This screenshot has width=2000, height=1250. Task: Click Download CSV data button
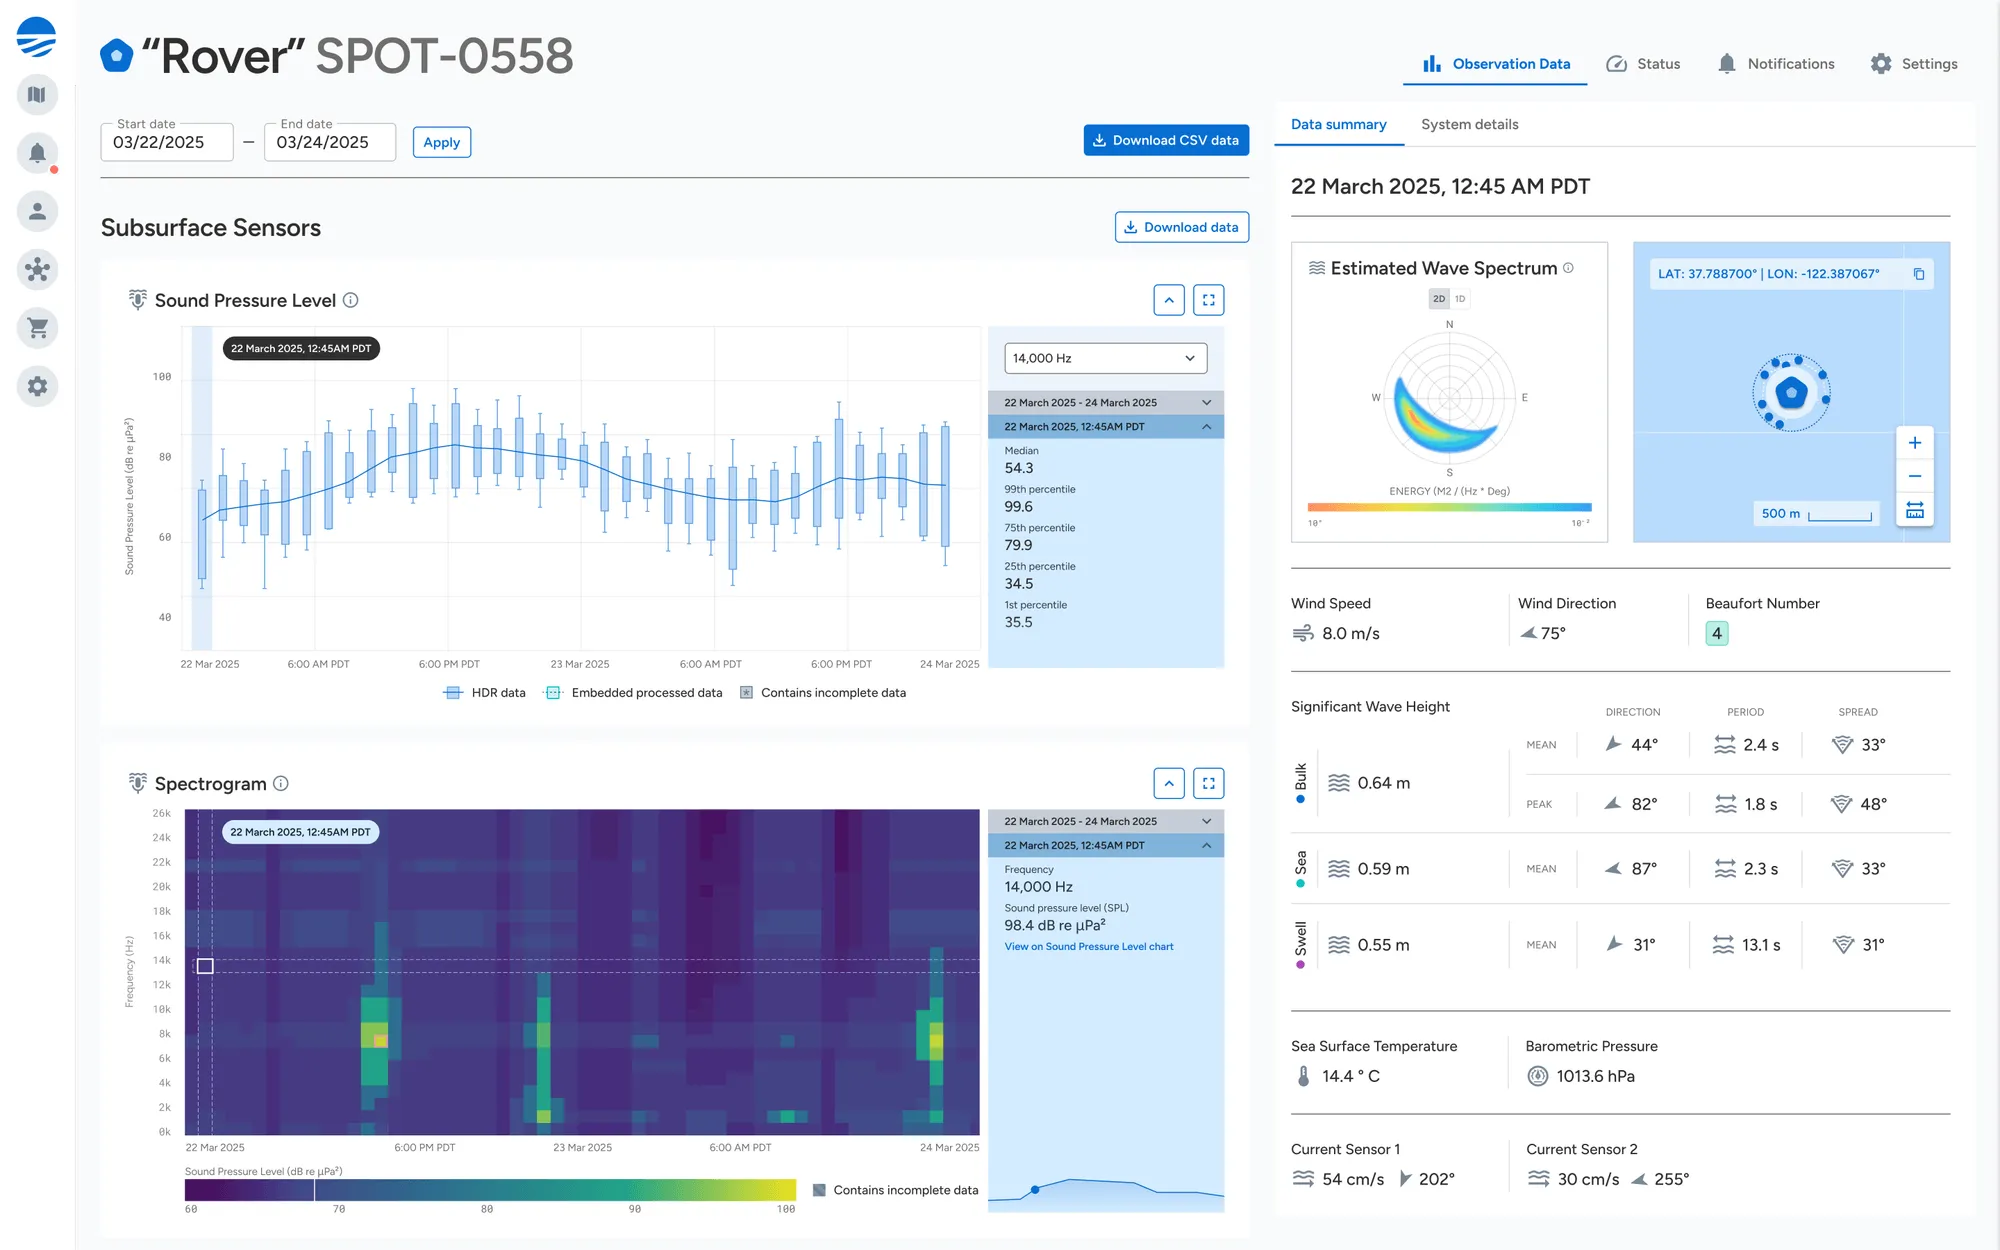1166,140
